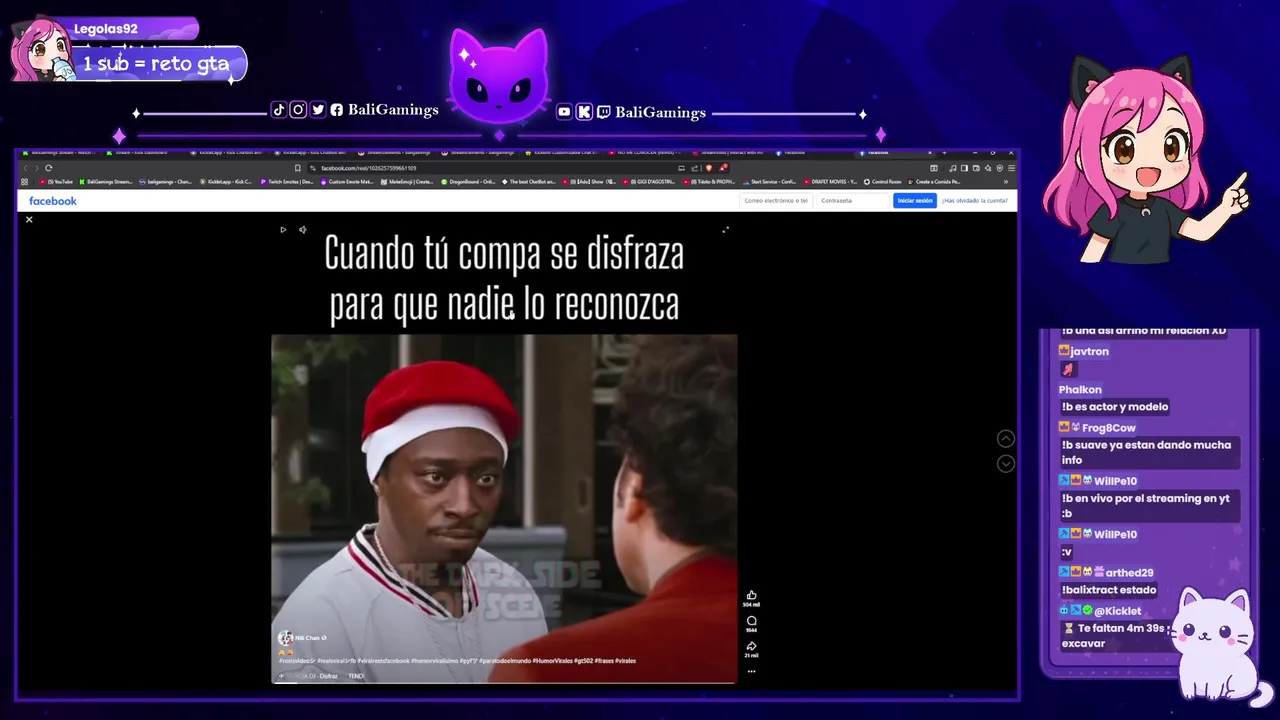
Task: Open the ¿Has olvidado la cuenta? link
Action: click(x=974, y=201)
